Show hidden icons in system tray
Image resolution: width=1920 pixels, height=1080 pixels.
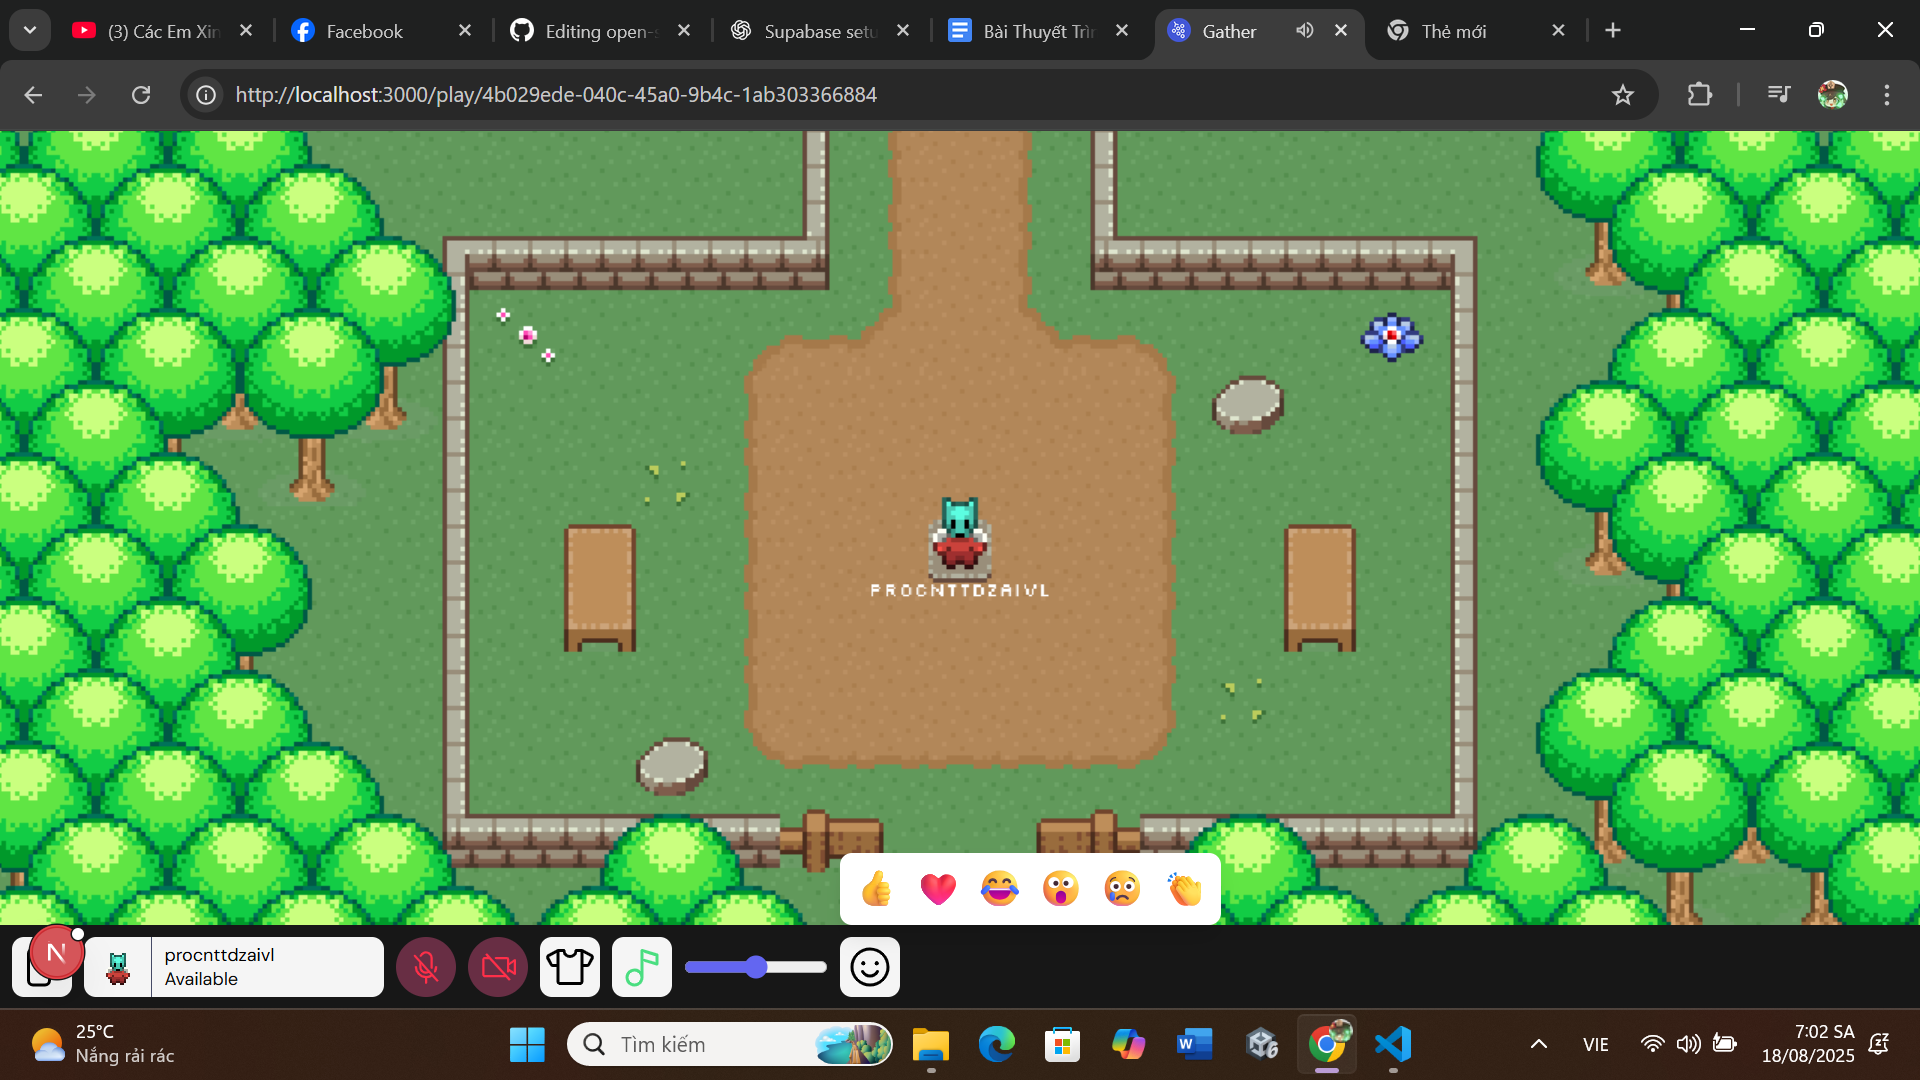pyautogui.click(x=1538, y=1044)
